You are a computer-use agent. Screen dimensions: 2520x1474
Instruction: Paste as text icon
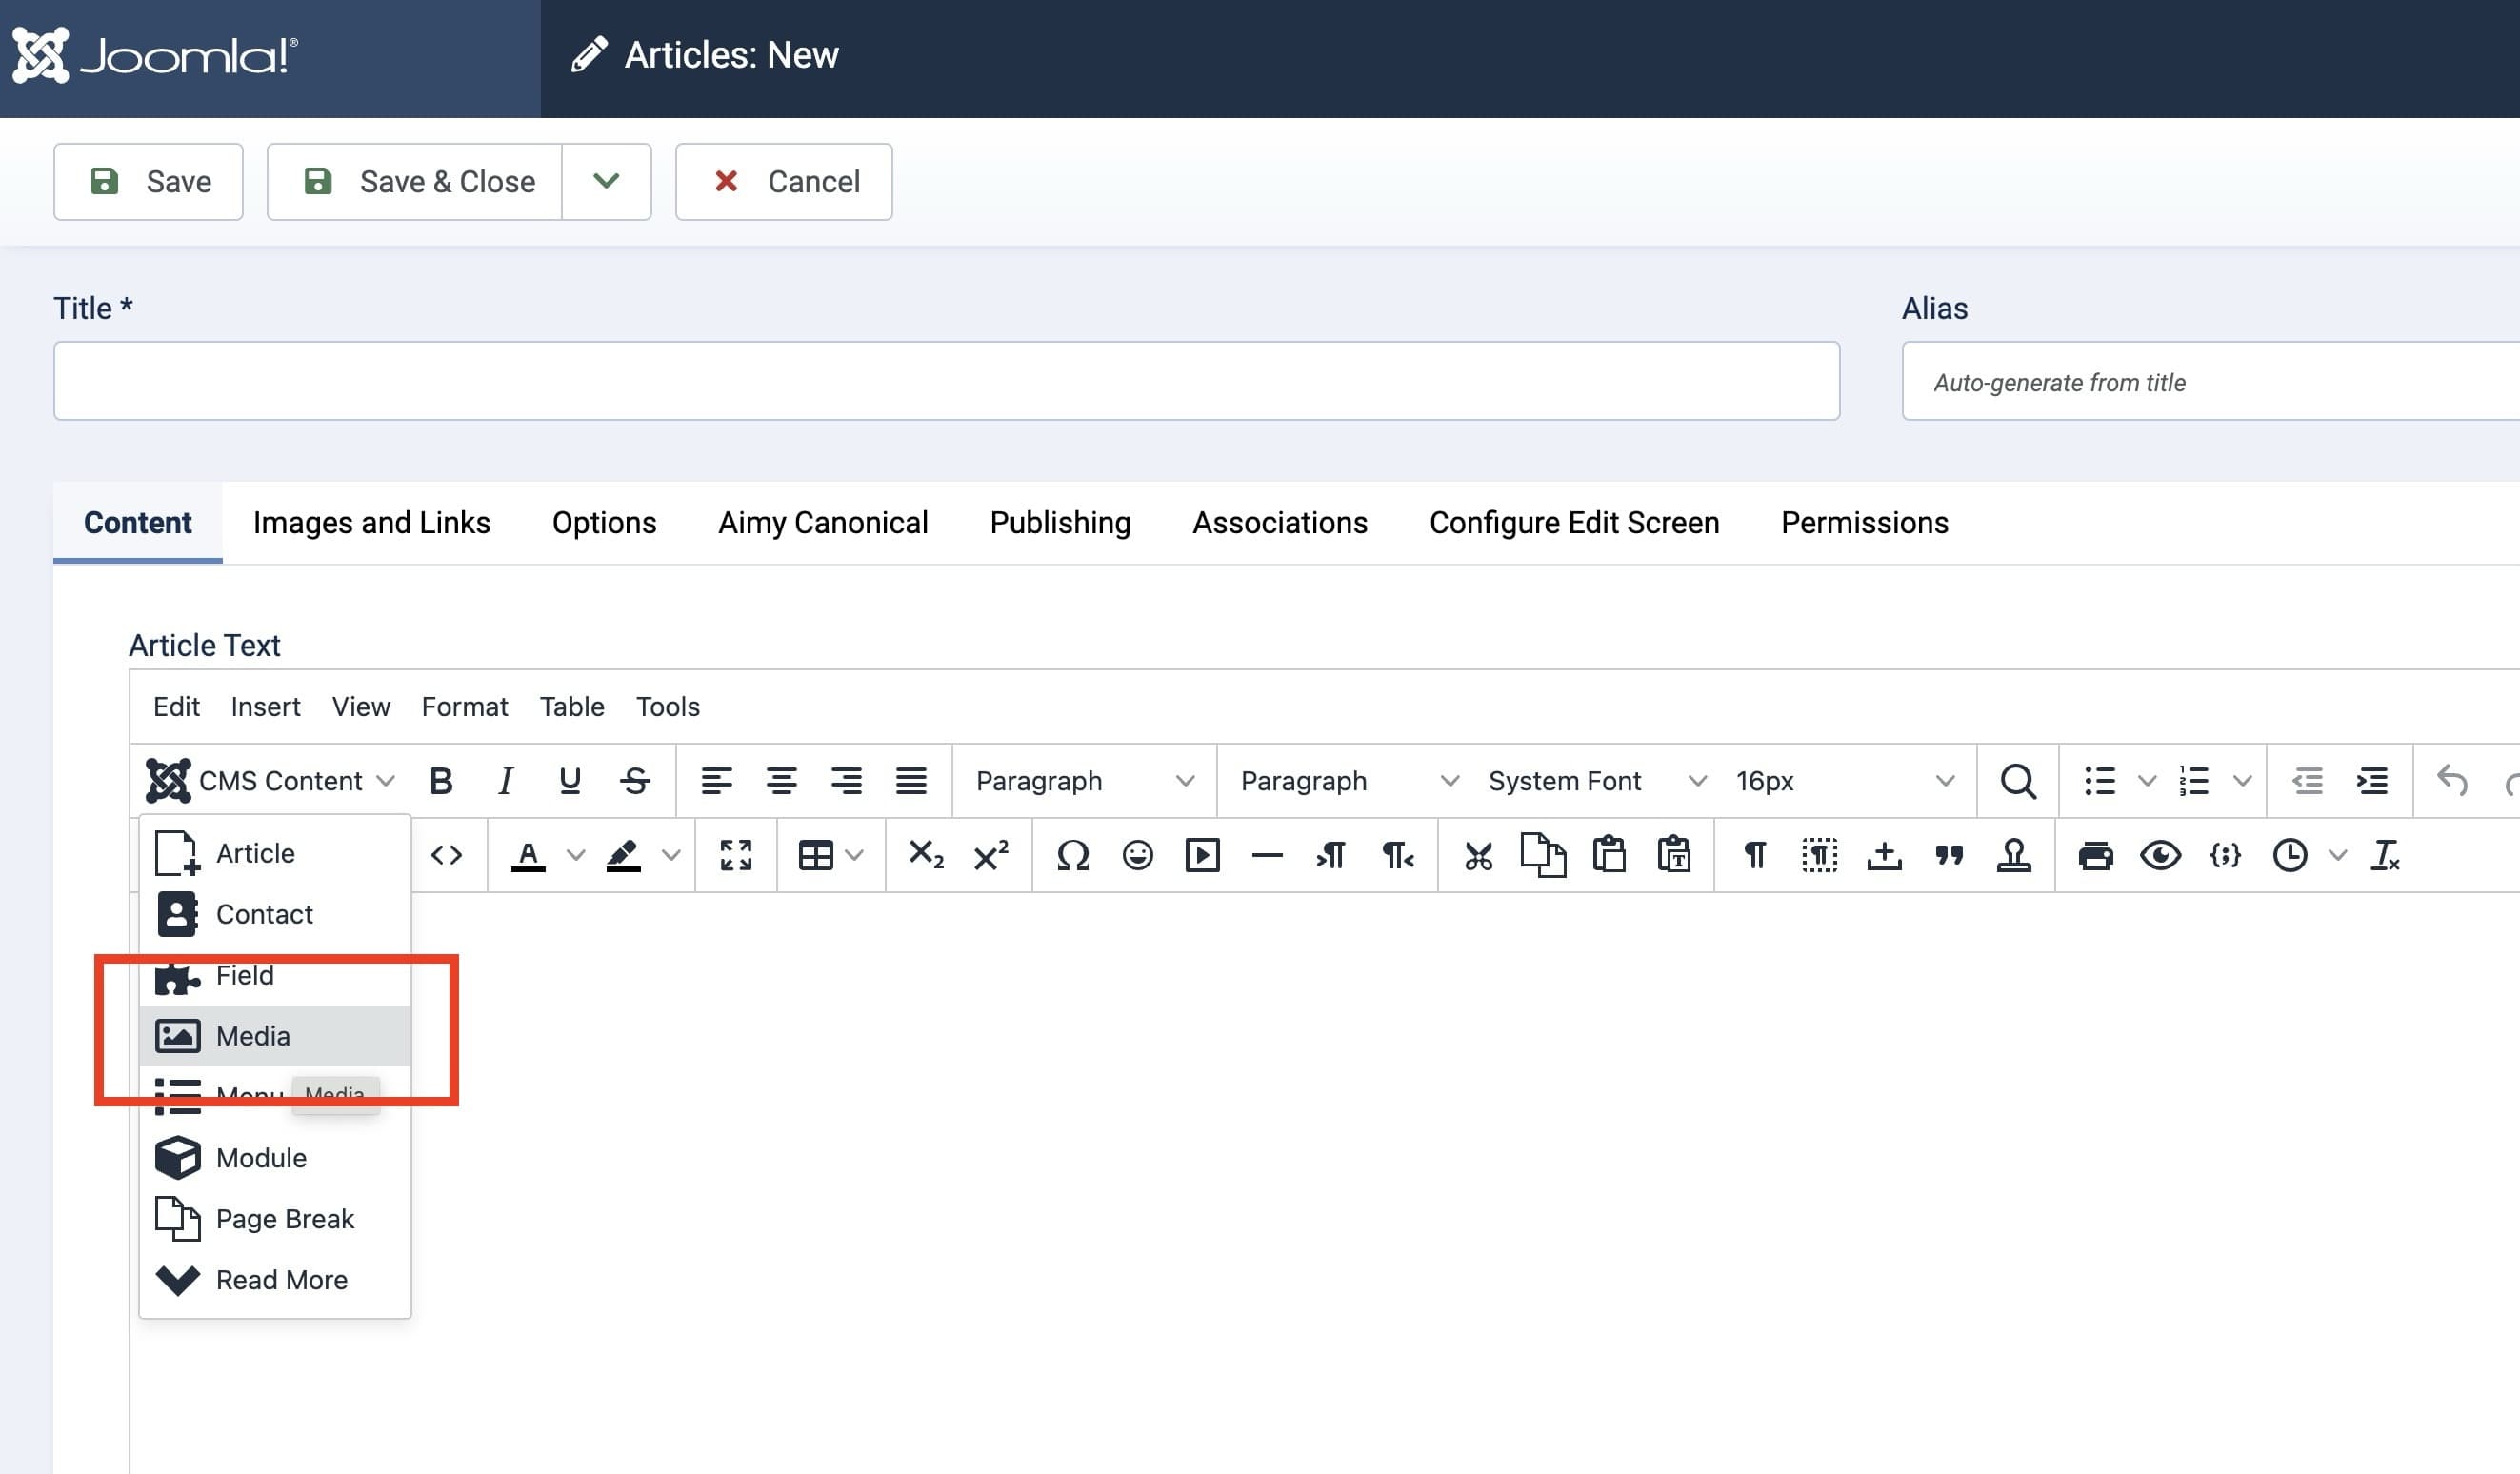pos(1674,855)
